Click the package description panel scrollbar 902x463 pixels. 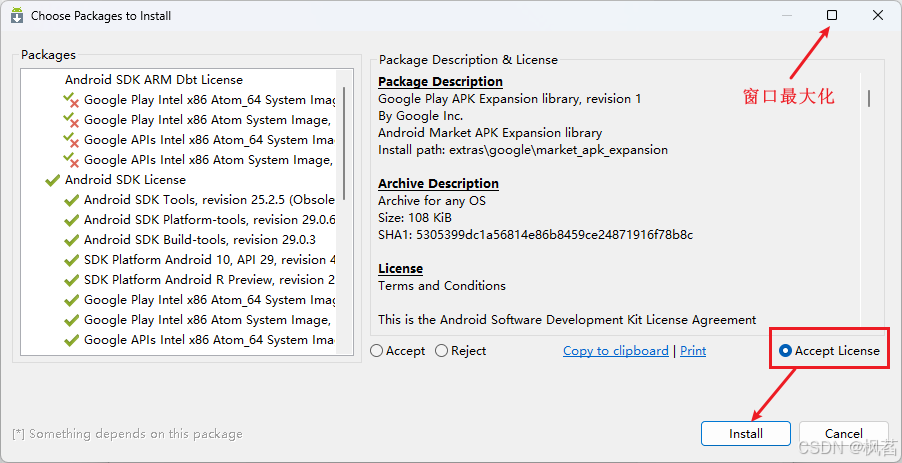tap(868, 98)
